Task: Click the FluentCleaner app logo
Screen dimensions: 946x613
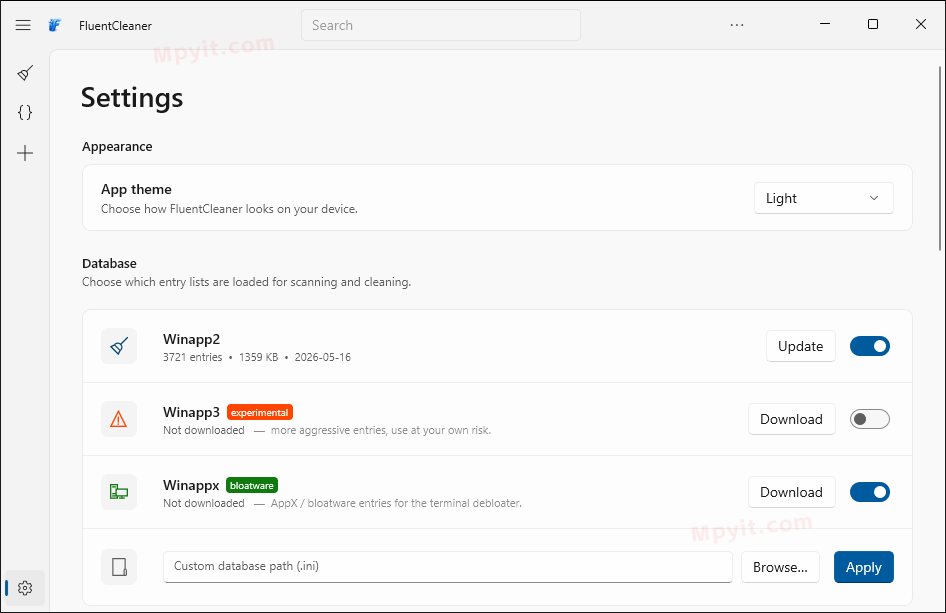Action: (x=55, y=25)
